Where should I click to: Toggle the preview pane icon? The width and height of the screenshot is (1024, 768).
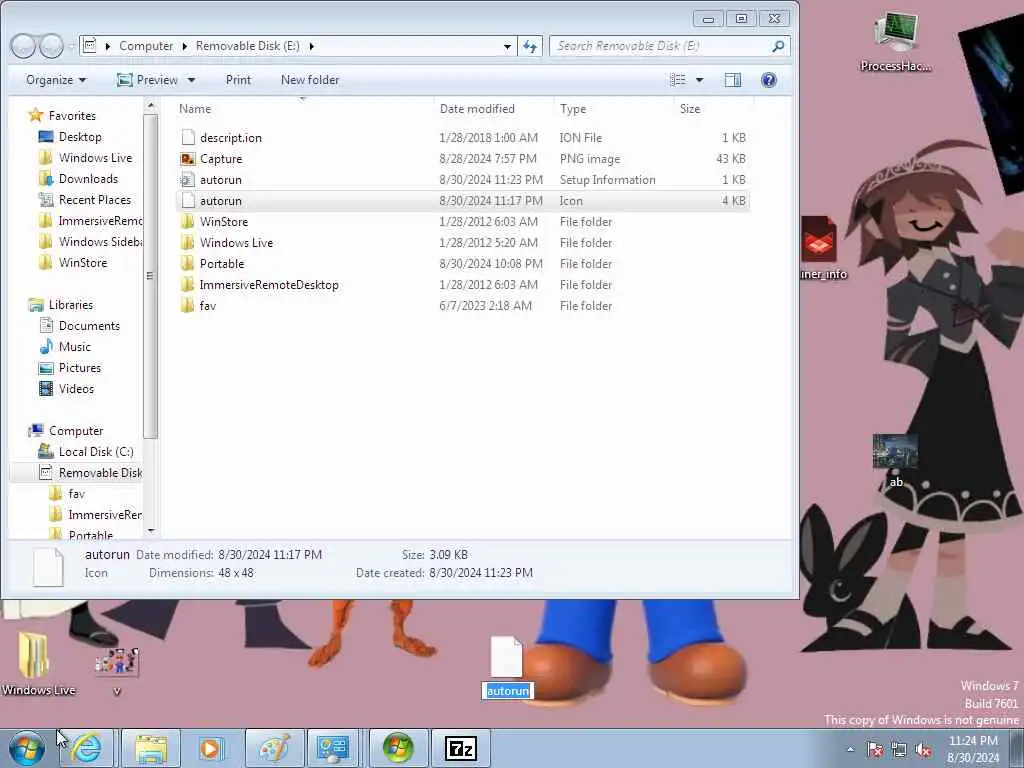(733, 80)
